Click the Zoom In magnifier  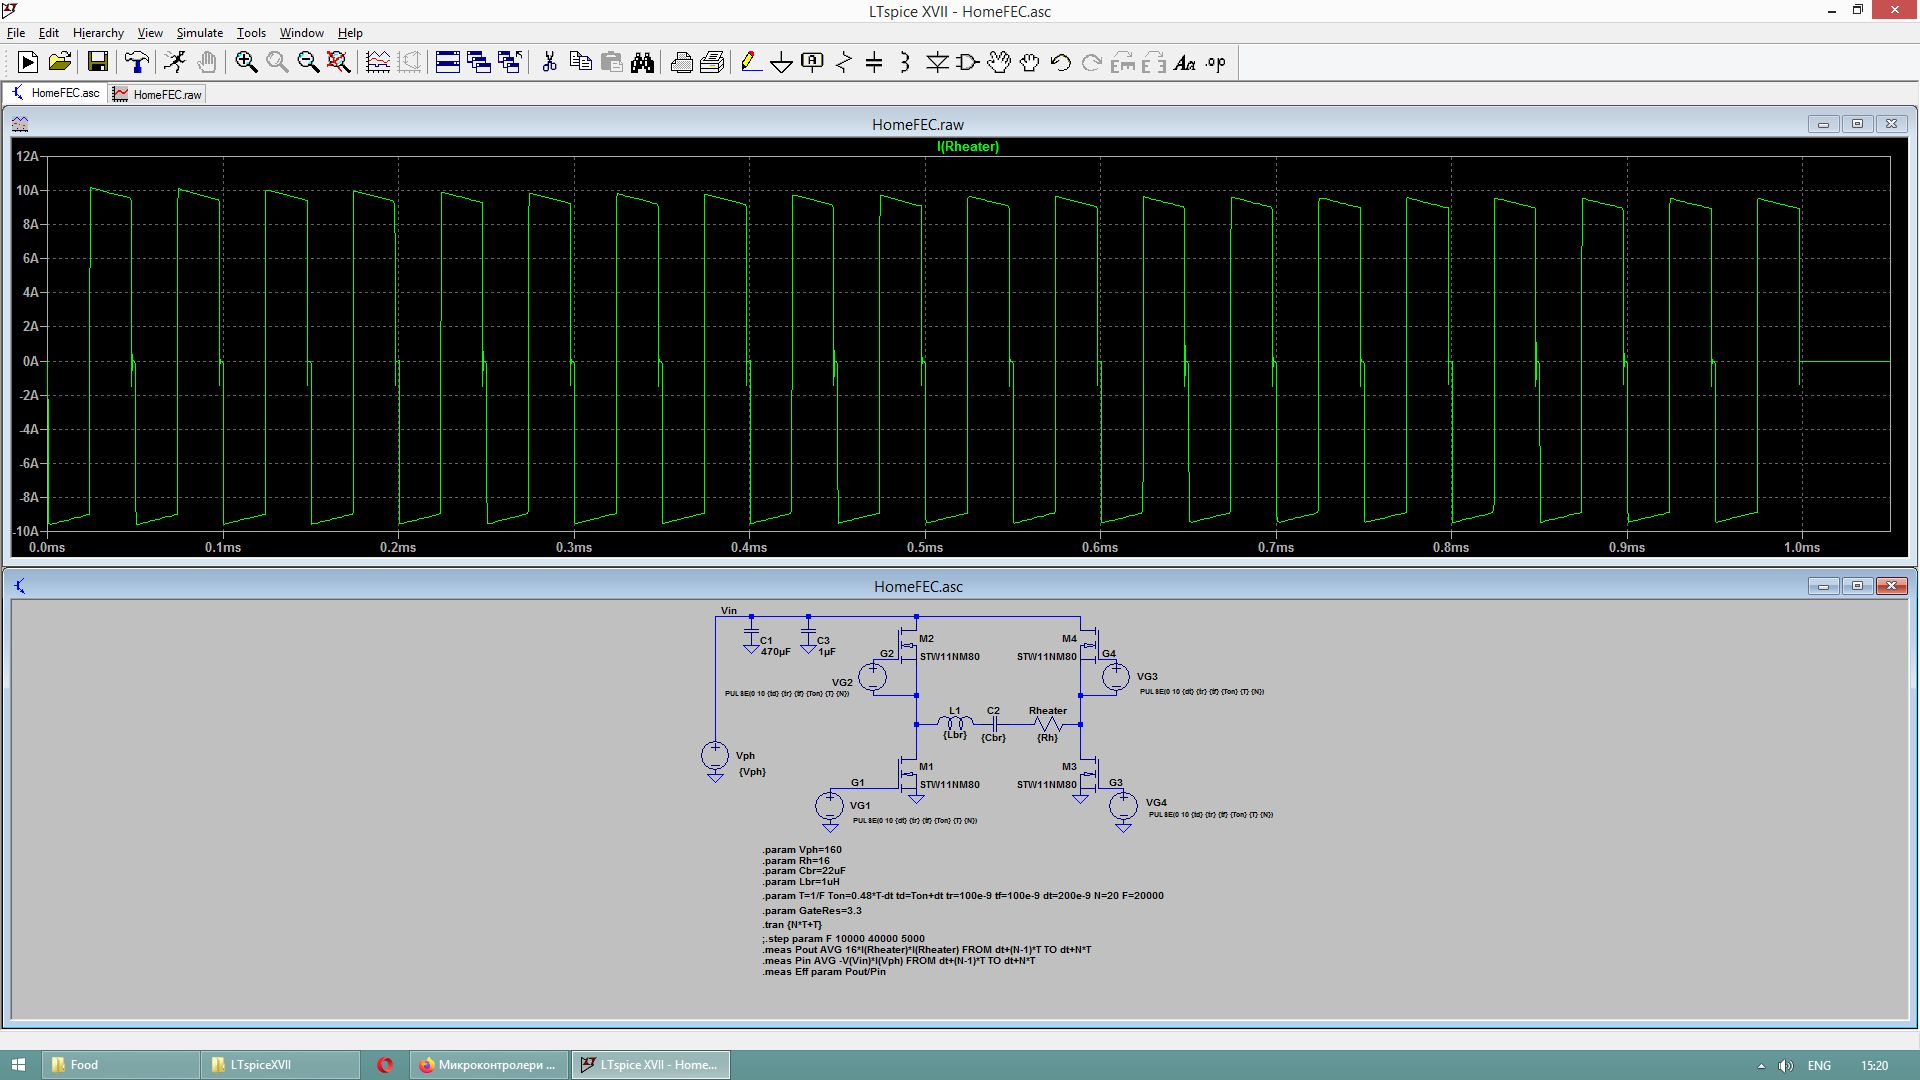coord(246,63)
